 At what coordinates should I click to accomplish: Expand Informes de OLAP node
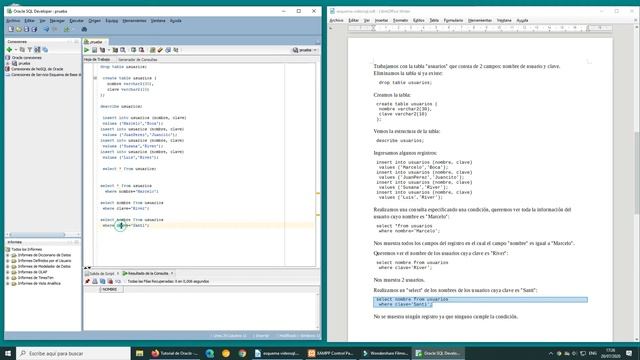point(8,272)
